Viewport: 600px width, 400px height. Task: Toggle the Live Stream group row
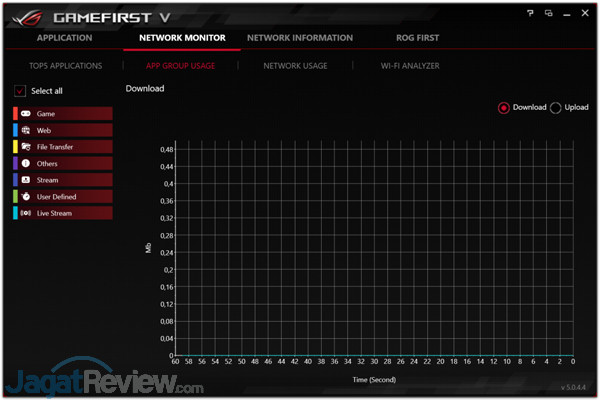coord(63,213)
